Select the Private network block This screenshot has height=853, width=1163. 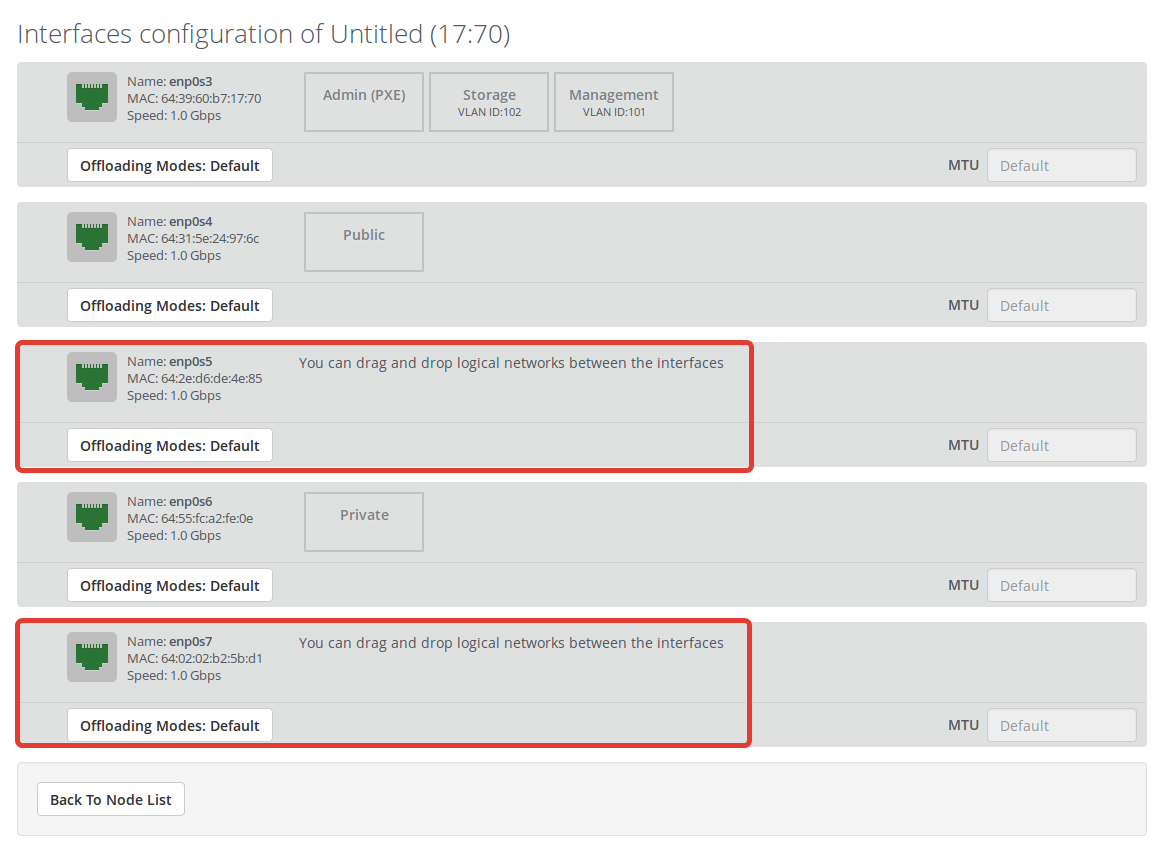[x=364, y=522]
